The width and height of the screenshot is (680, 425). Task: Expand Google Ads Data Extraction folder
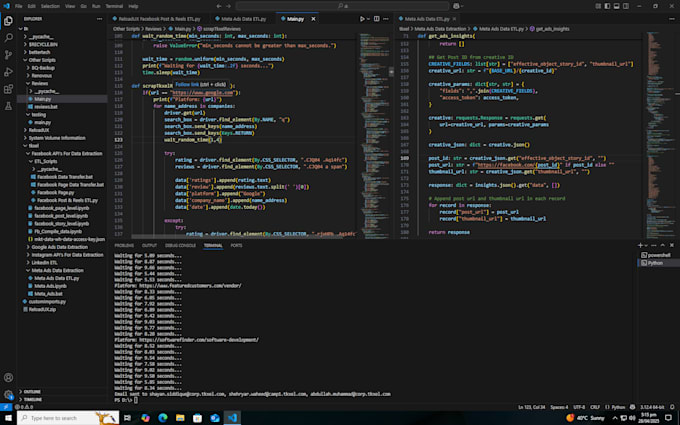pos(59,247)
